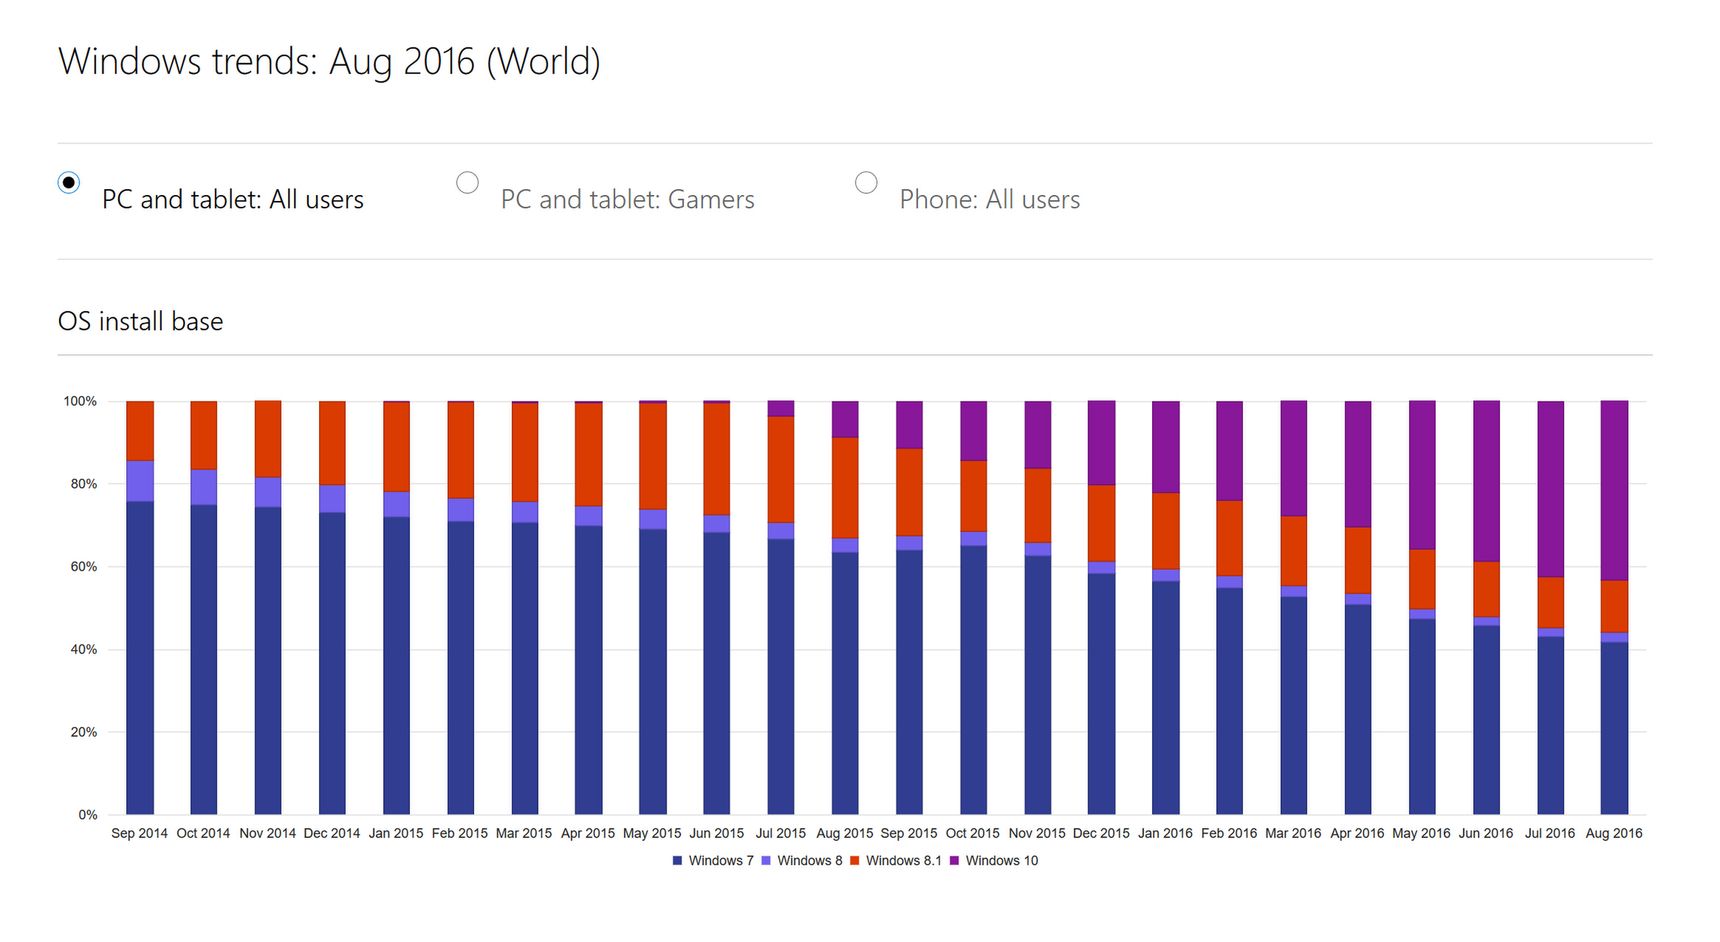Click the Jan 2016 Windows 7 bar segment
Image resolution: width=1720 pixels, height=942 pixels.
tap(1165, 698)
